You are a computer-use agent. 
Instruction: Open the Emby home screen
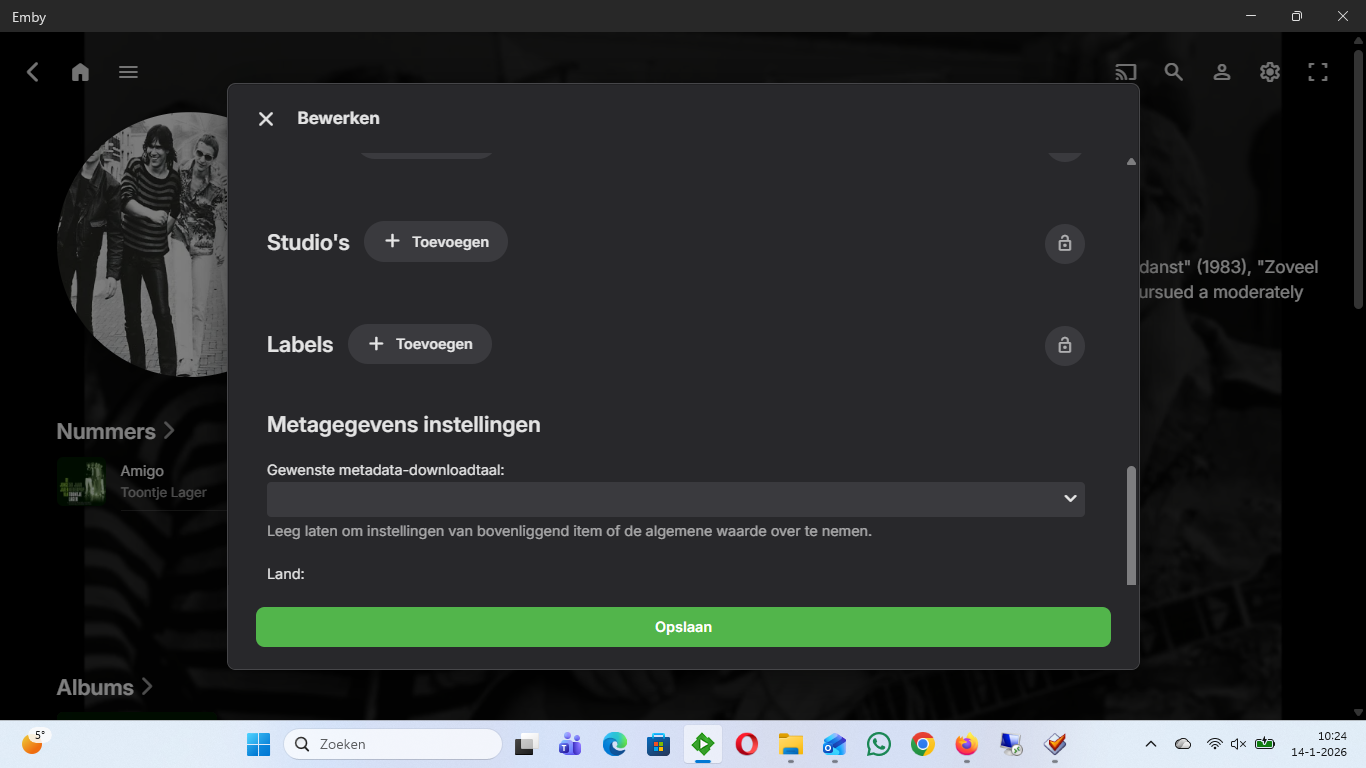coord(81,72)
